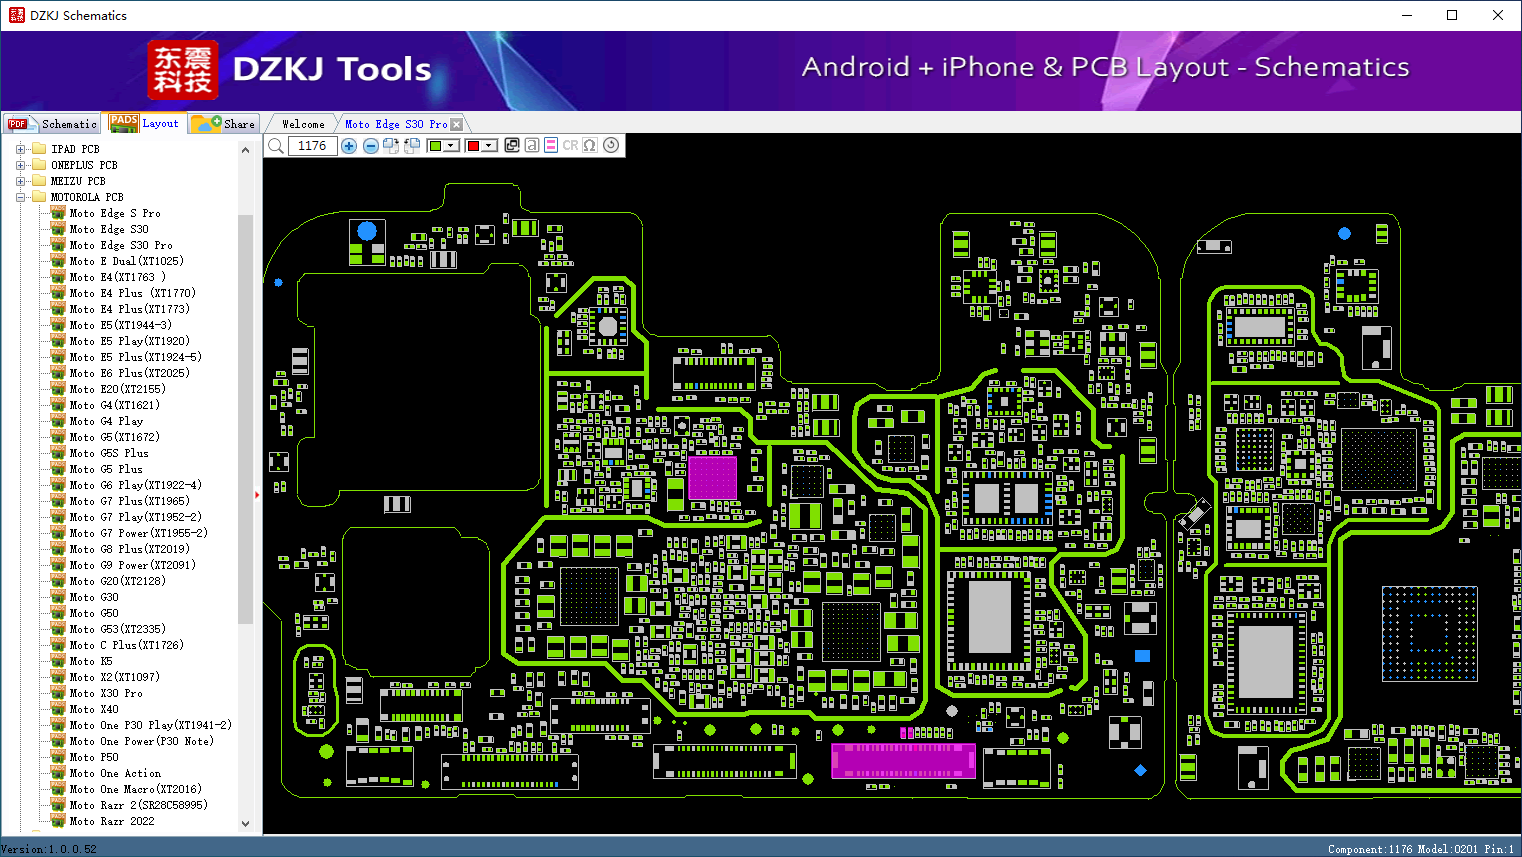Open Moto E4 Plus (XT1770) layout
Screen dimensions: 1522x857
(x=133, y=293)
